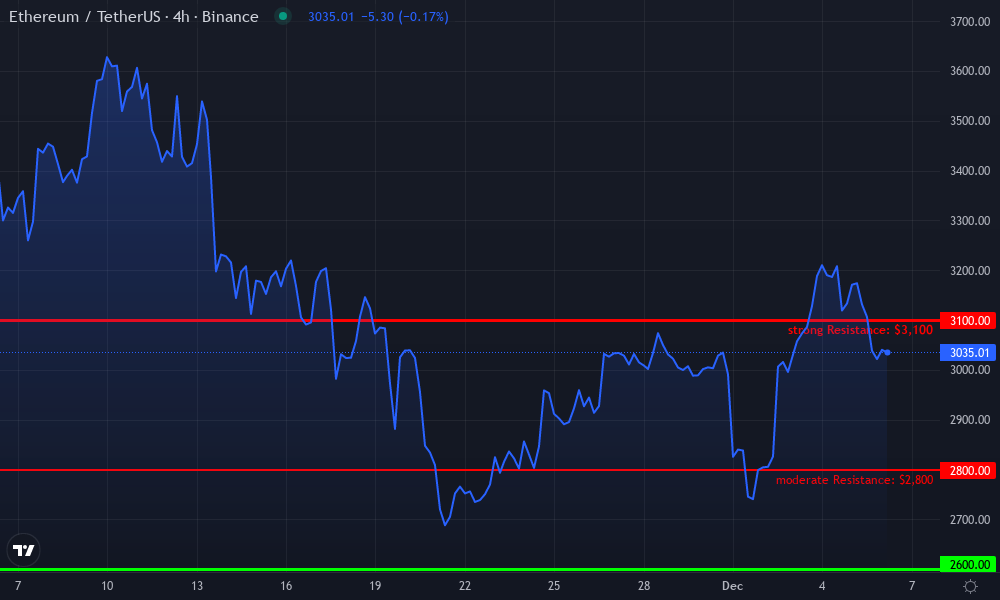Click the Dec label on time axis

733,585
